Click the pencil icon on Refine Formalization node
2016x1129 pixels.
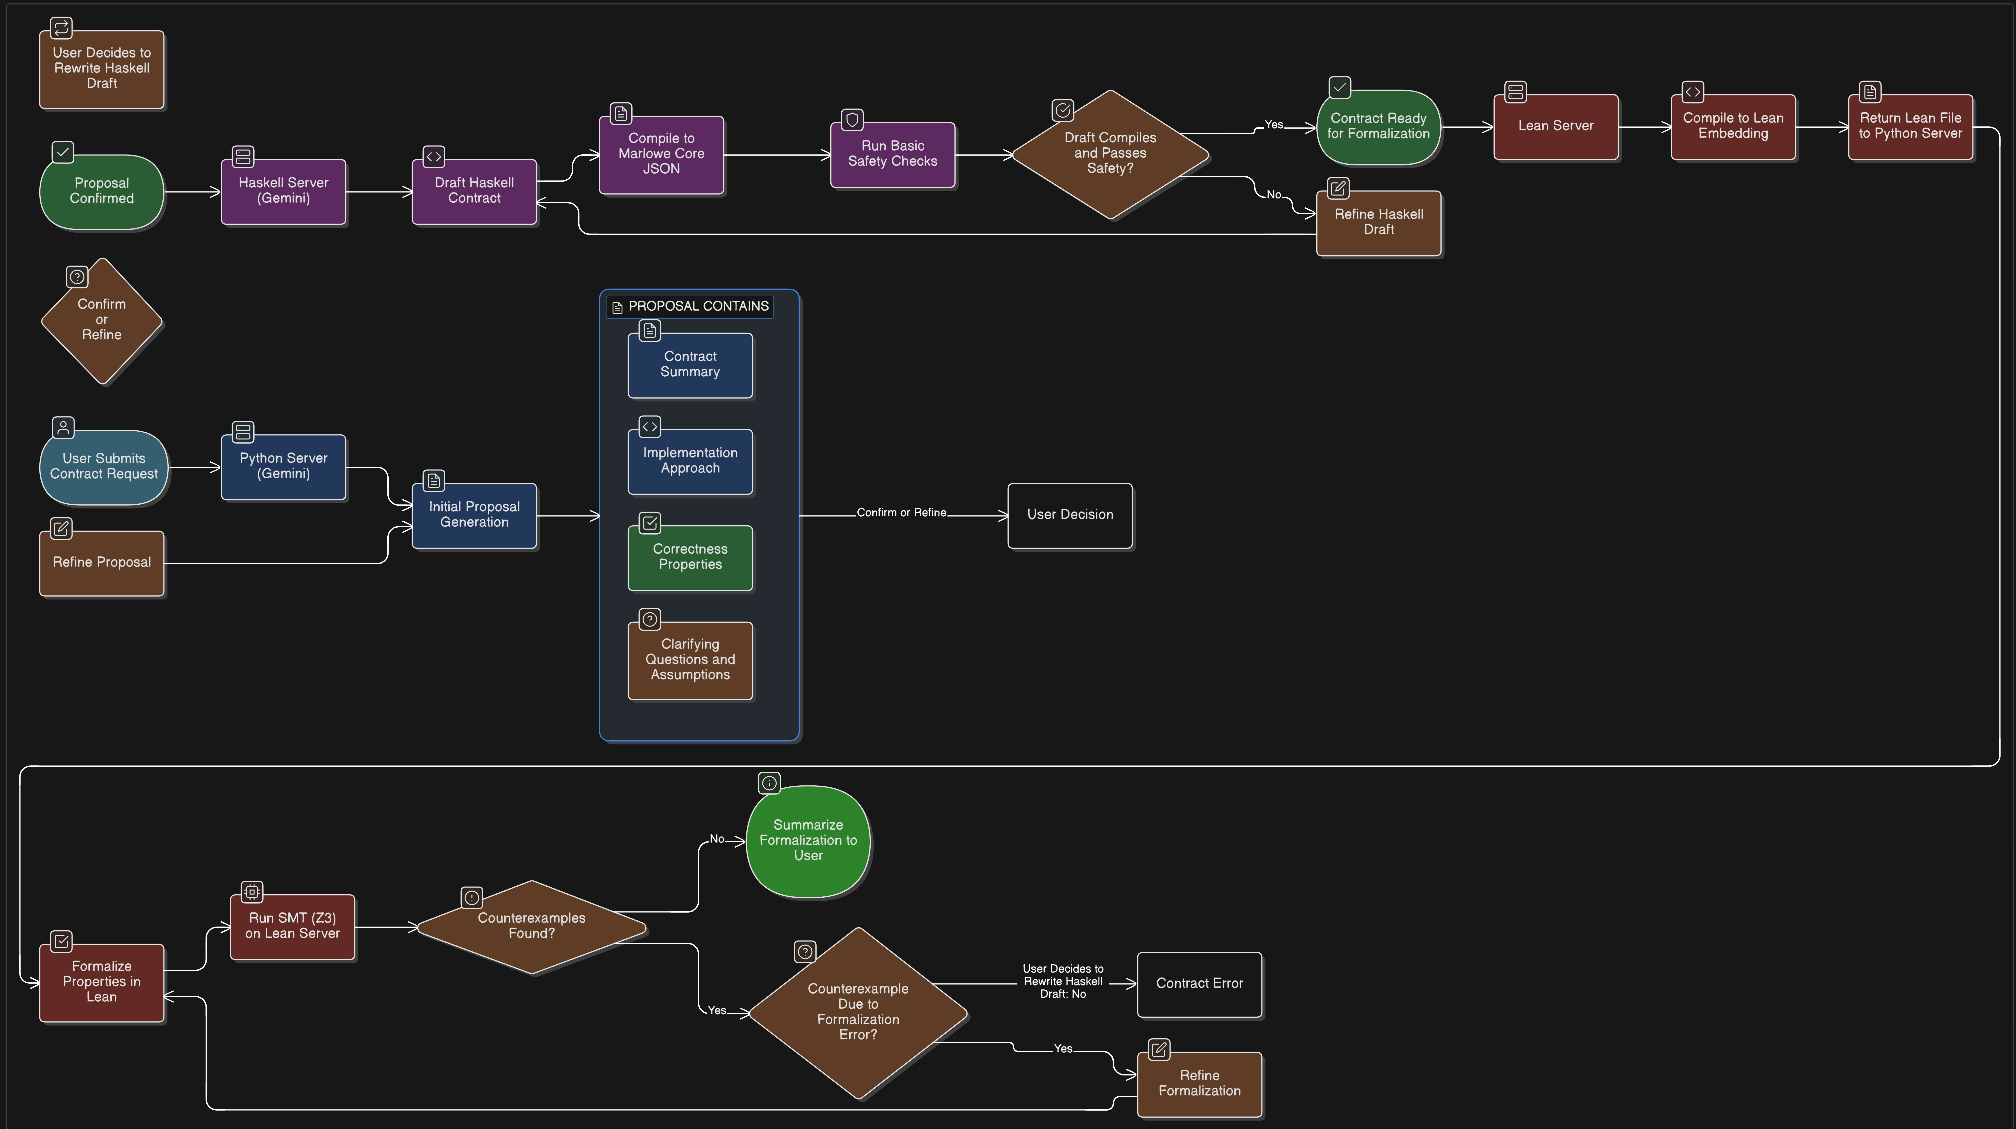1159,1049
